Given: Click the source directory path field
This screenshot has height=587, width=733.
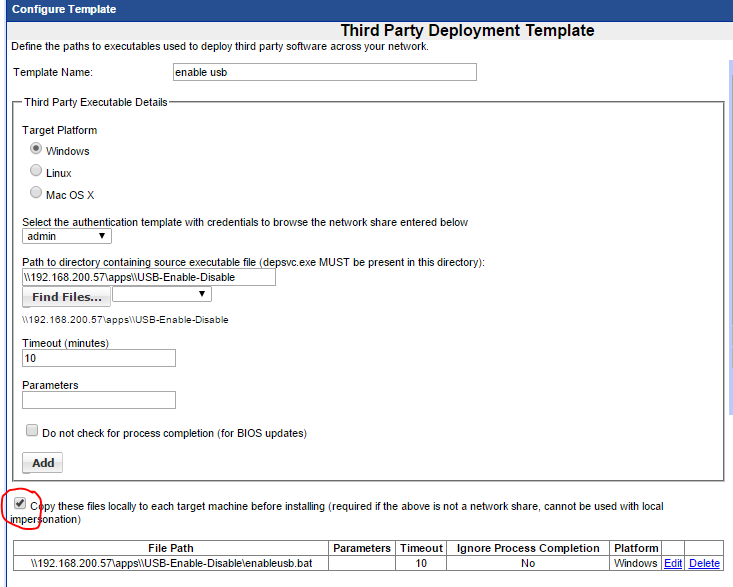Looking at the screenshot, I should 149,277.
